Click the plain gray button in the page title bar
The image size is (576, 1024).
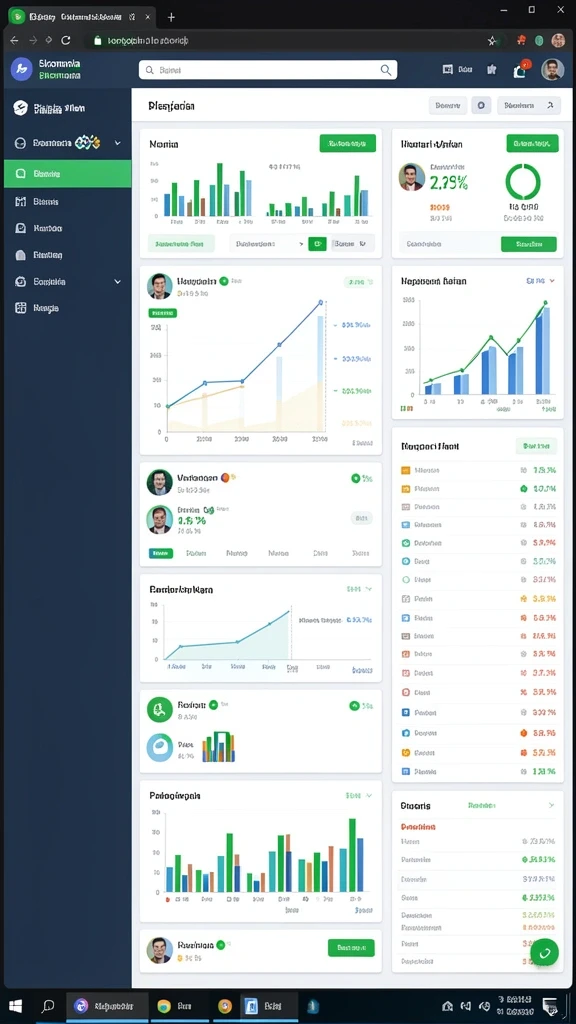(x=447, y=105)
